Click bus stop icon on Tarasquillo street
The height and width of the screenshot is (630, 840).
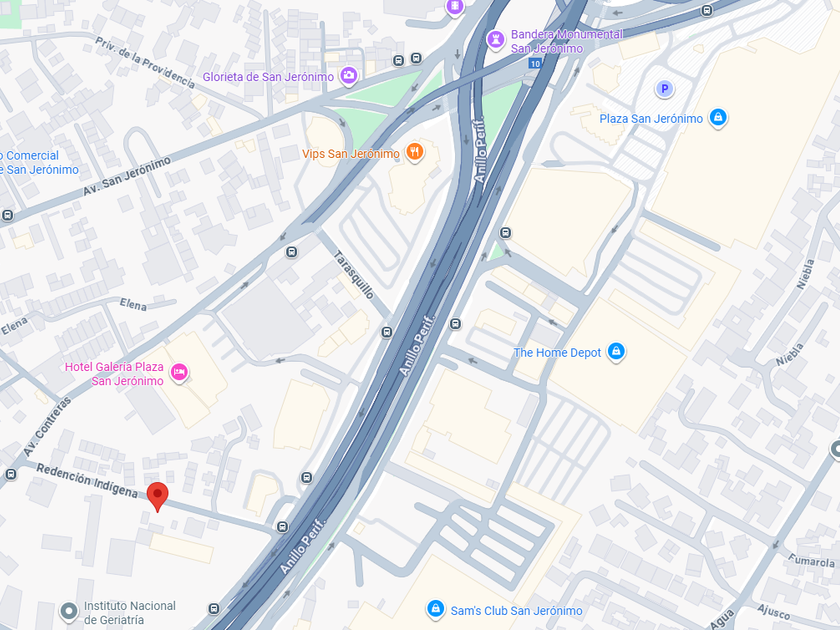point(387,332)
